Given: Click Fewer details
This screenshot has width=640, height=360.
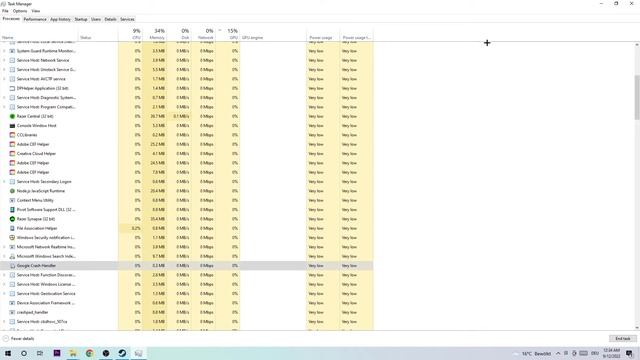Looking at the screenshot, I should 19,339.
